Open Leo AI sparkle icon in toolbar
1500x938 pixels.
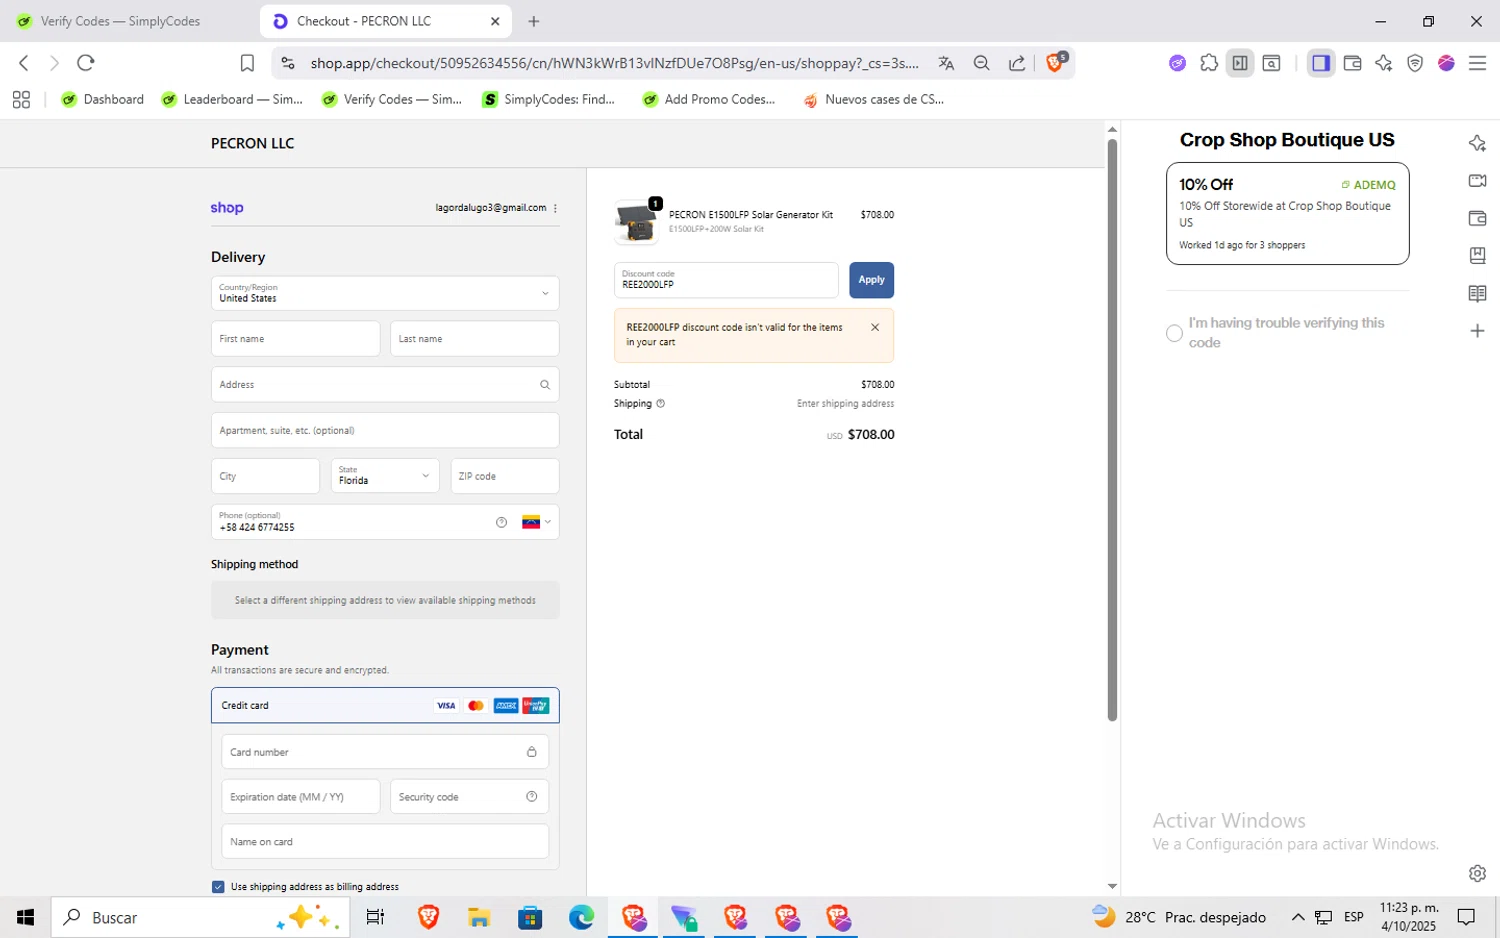[1384, 63]
